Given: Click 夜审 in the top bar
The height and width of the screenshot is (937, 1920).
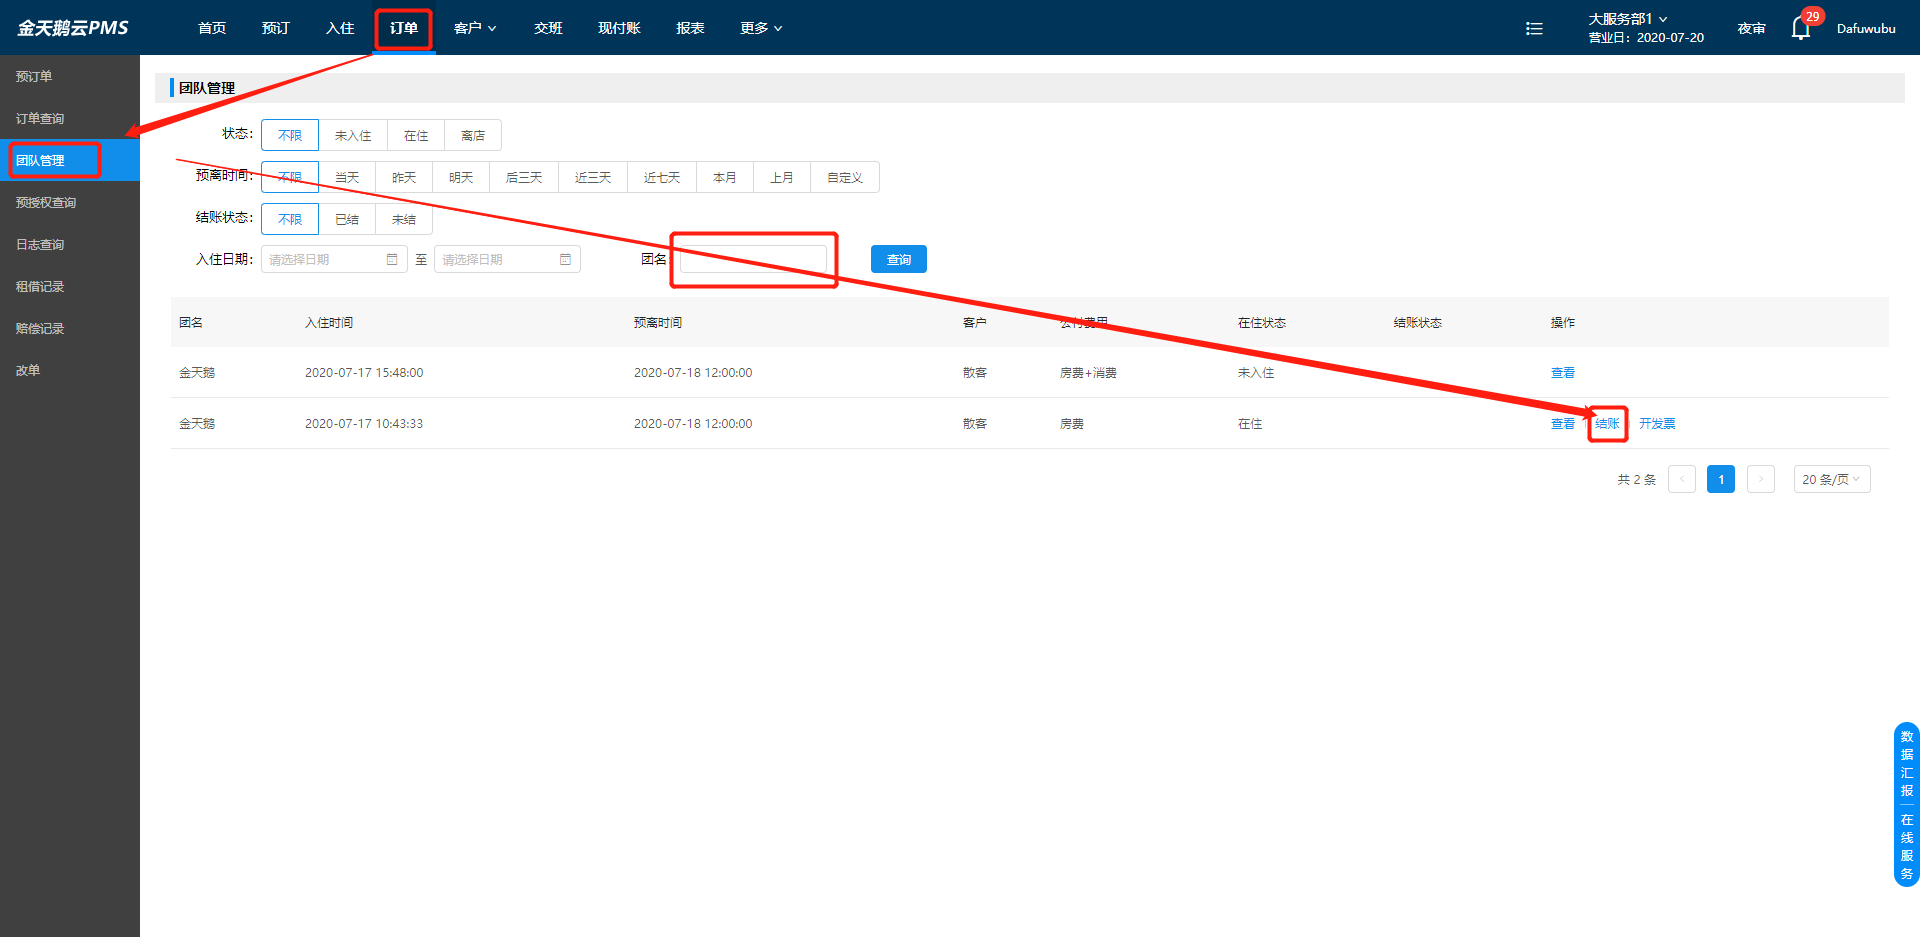Looking at the screenshot, I should [1751, 28].
